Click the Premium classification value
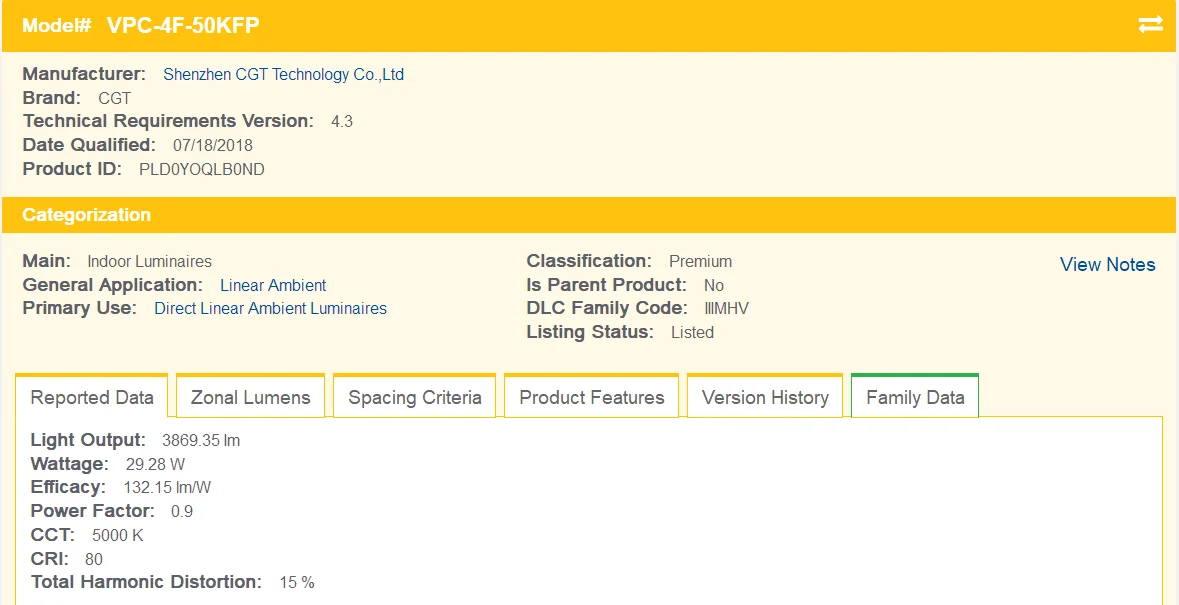The height and width of the screenshot is (605, 1179). pos(700,262)
